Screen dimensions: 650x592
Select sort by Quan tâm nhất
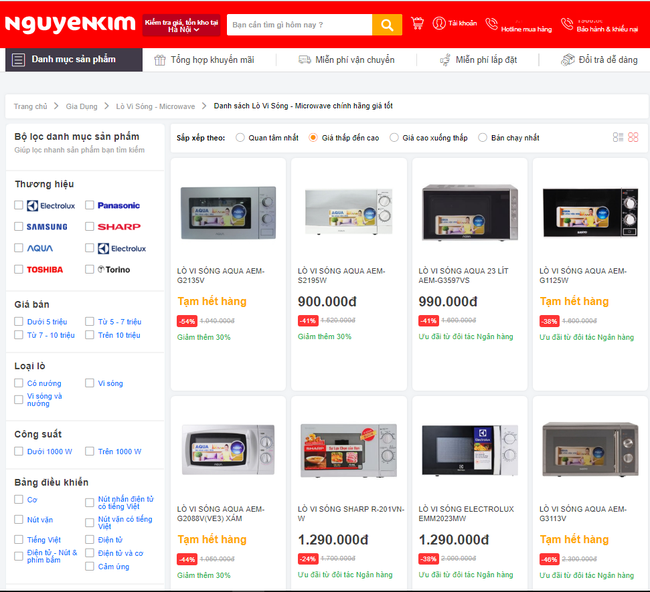[x=240, y=138]
